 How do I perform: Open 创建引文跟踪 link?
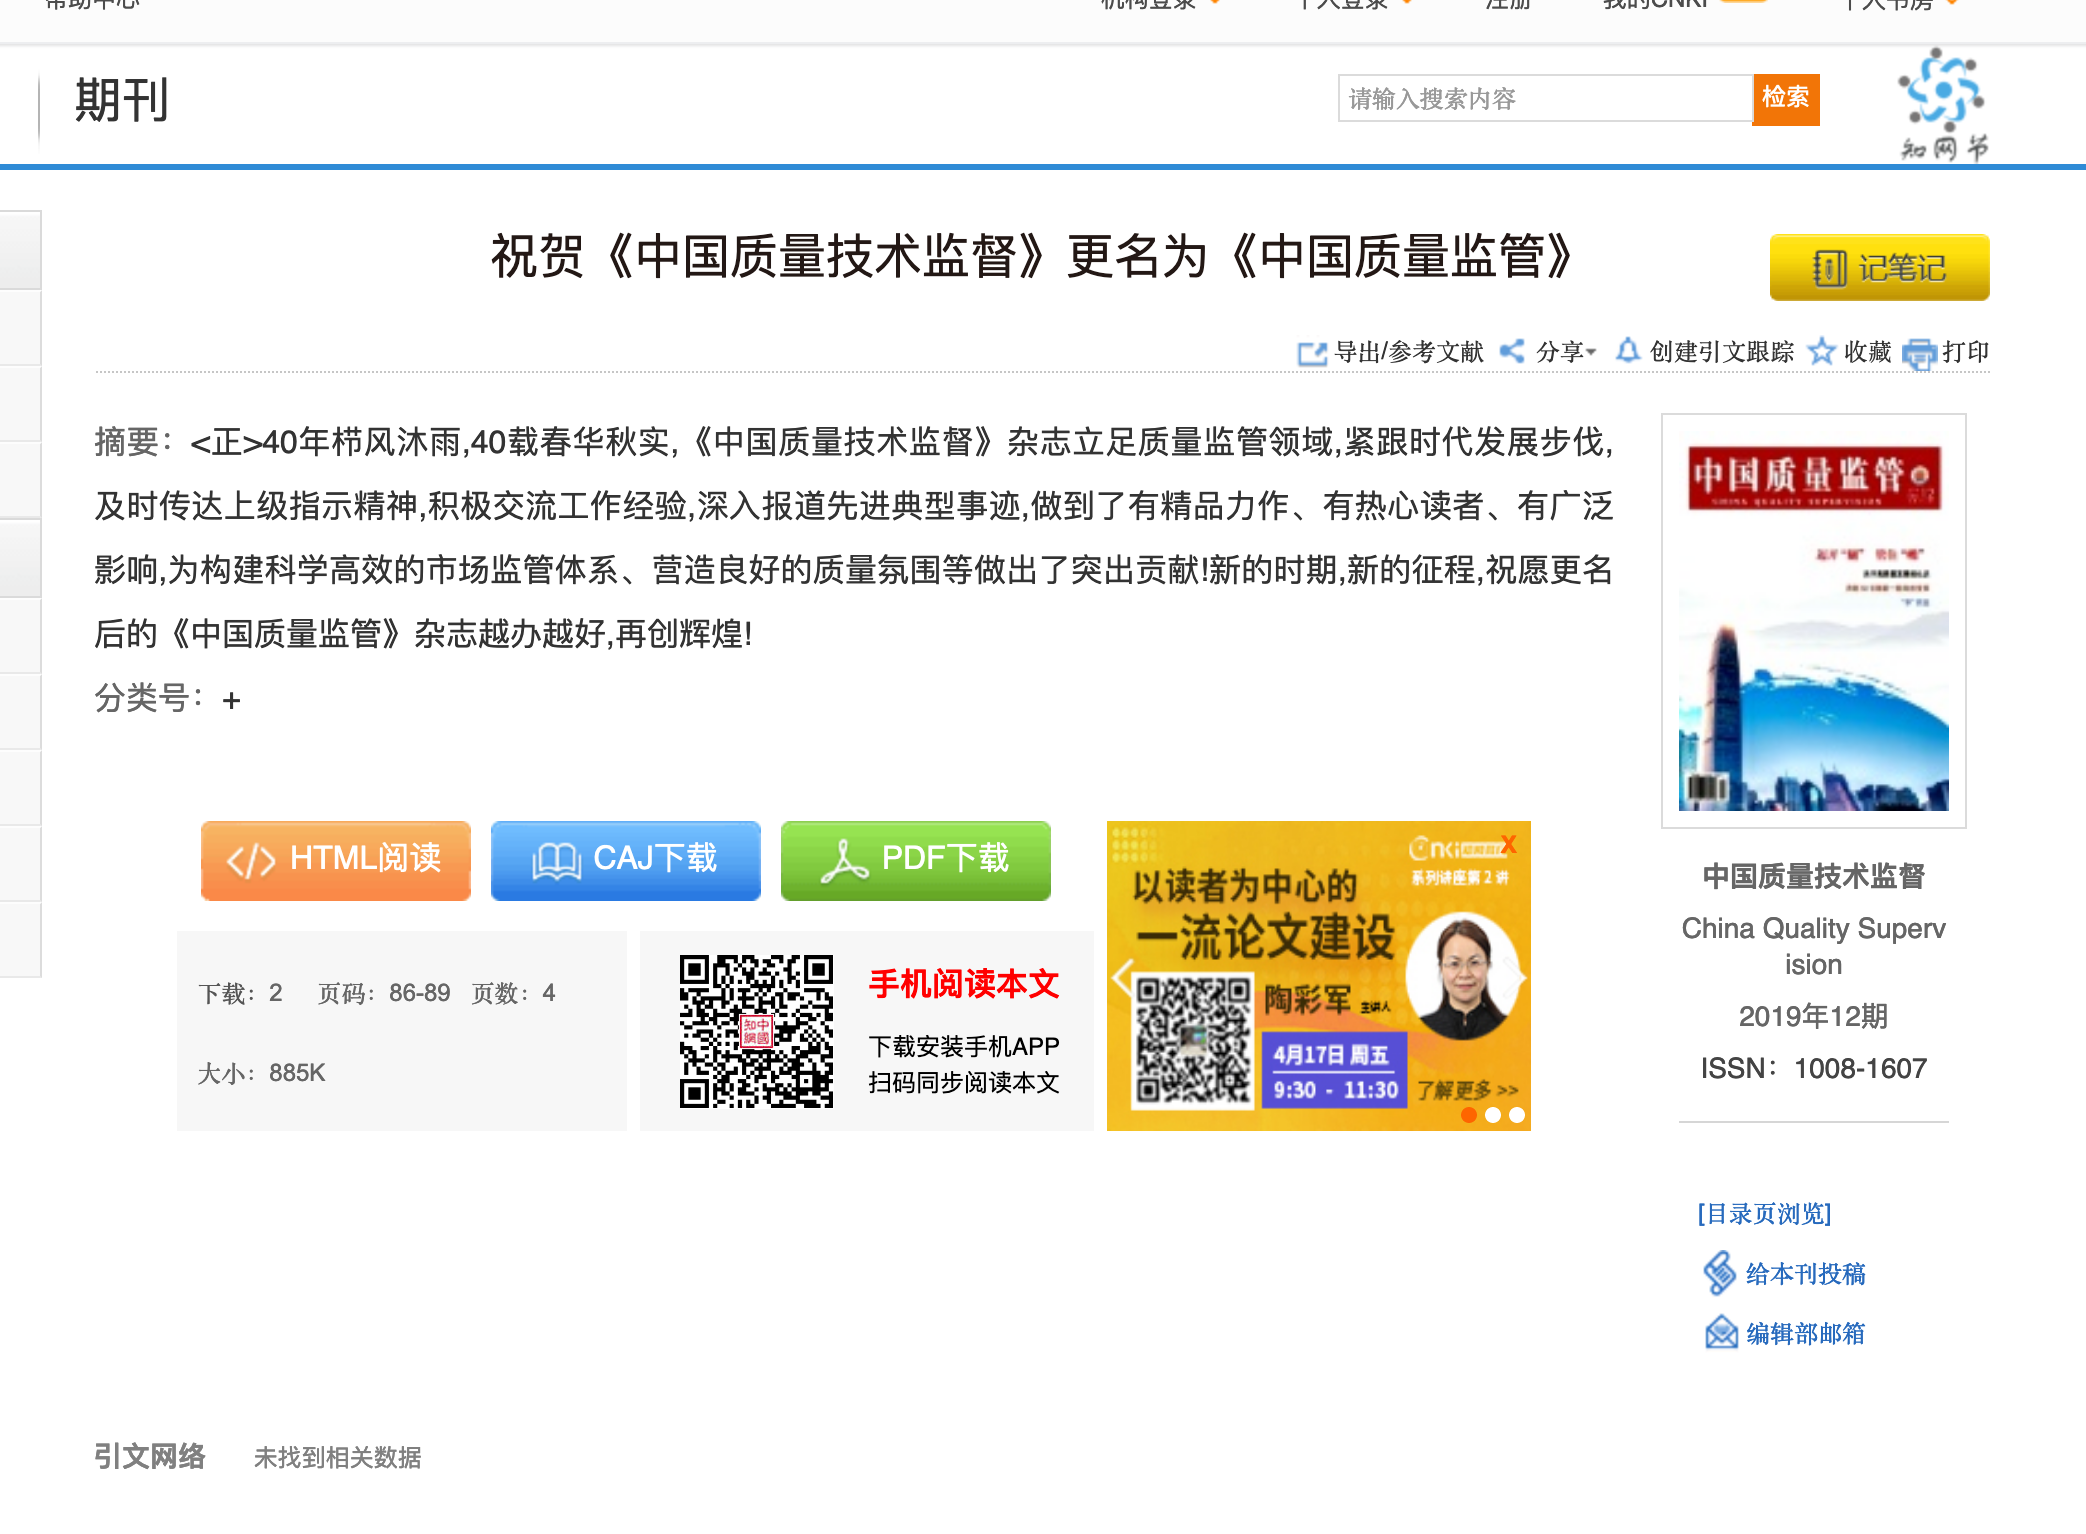pos(1721,352)
